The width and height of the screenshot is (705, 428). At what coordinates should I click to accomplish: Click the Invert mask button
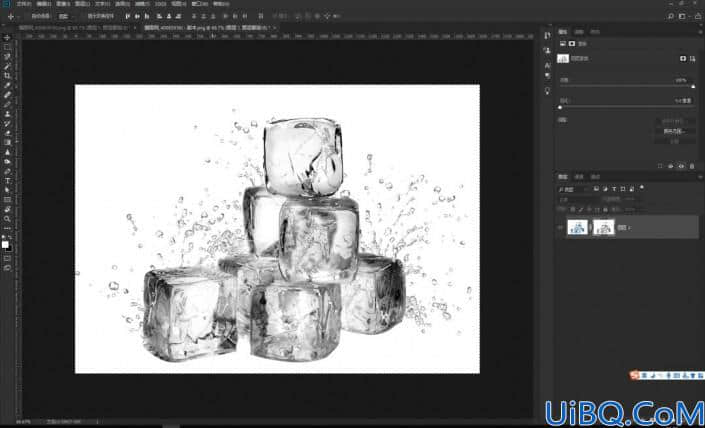(x=673, y=141)
